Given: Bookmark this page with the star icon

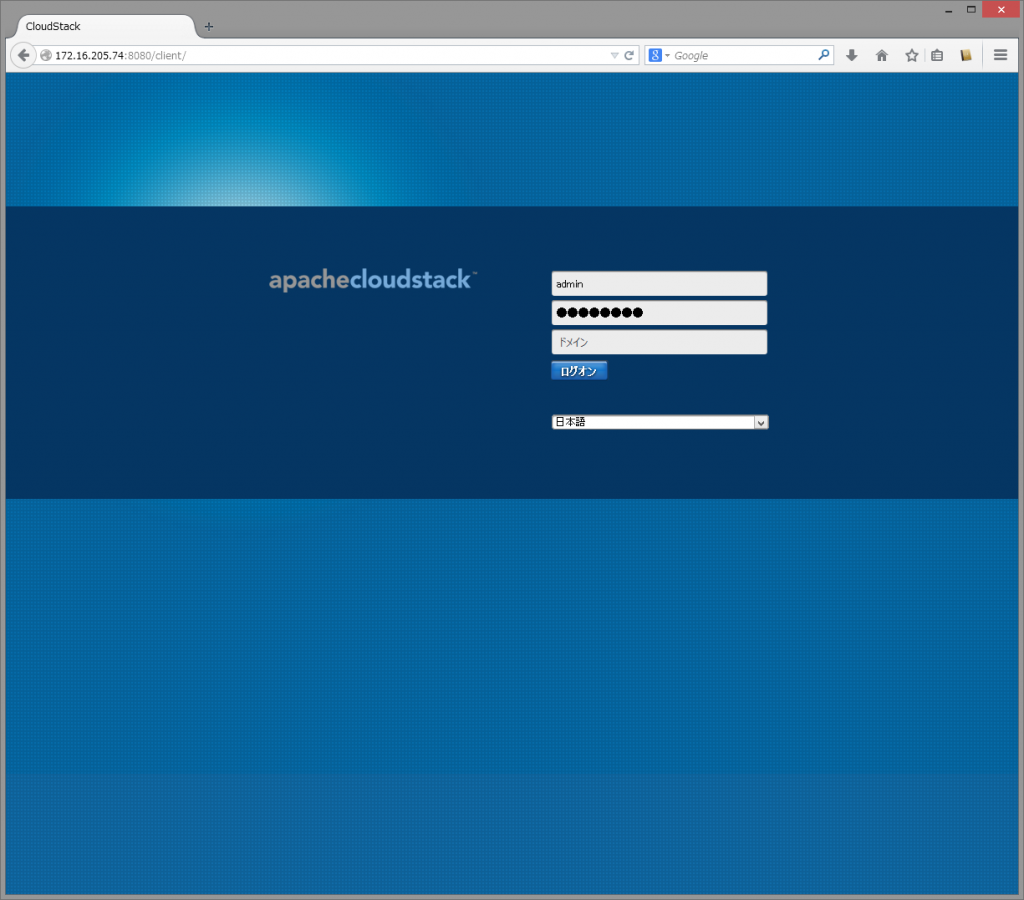Looking at the screenshot, I should [911, 56].
